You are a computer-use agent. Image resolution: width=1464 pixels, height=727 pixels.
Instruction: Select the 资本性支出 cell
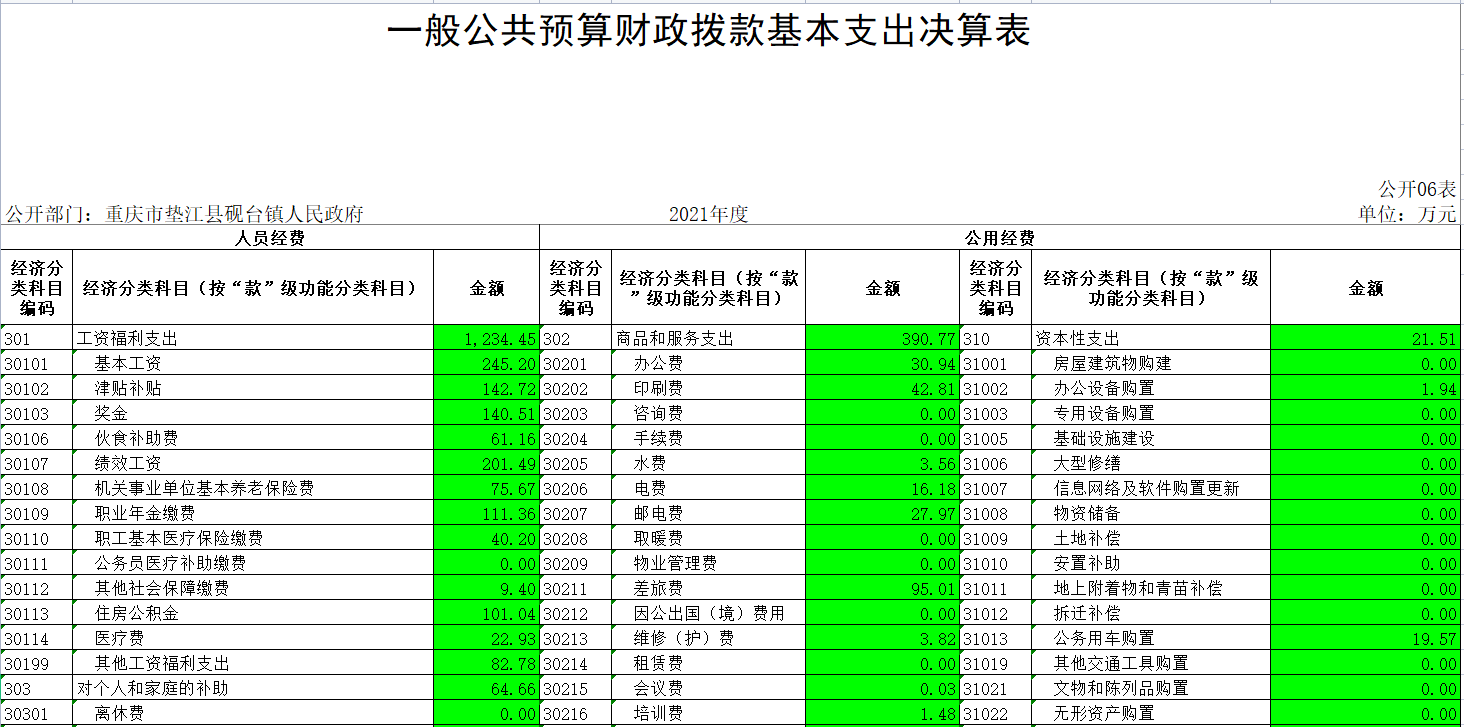pos(1151,338)
